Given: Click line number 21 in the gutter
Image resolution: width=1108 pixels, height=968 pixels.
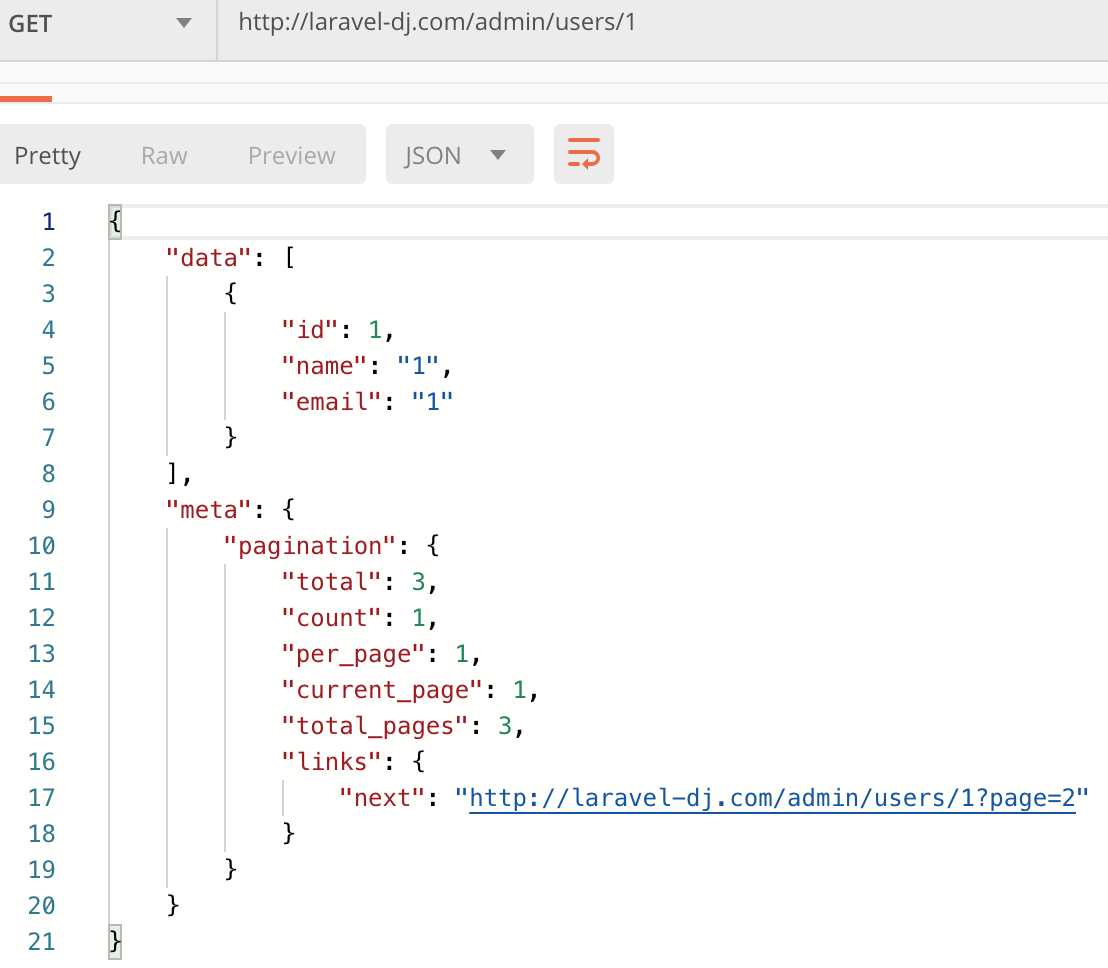Looking at the screenshot, I should (41, 942).
